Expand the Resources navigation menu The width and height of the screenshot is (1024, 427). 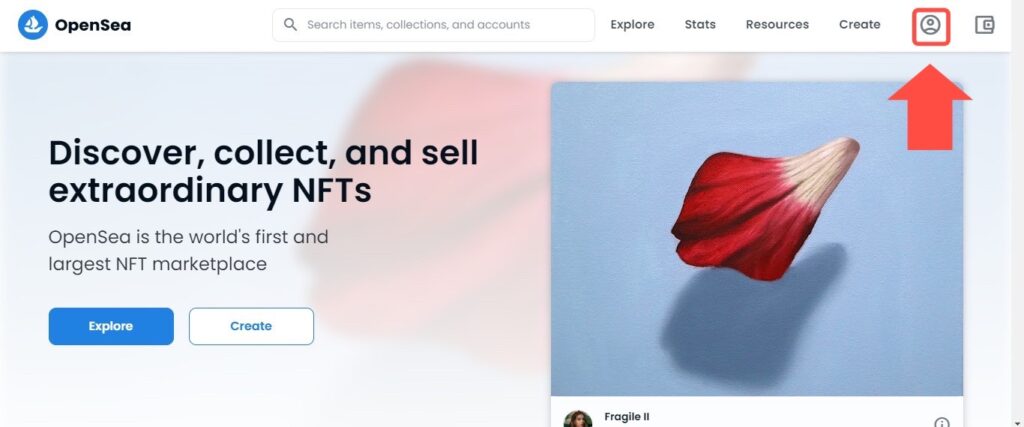(776, 25)
